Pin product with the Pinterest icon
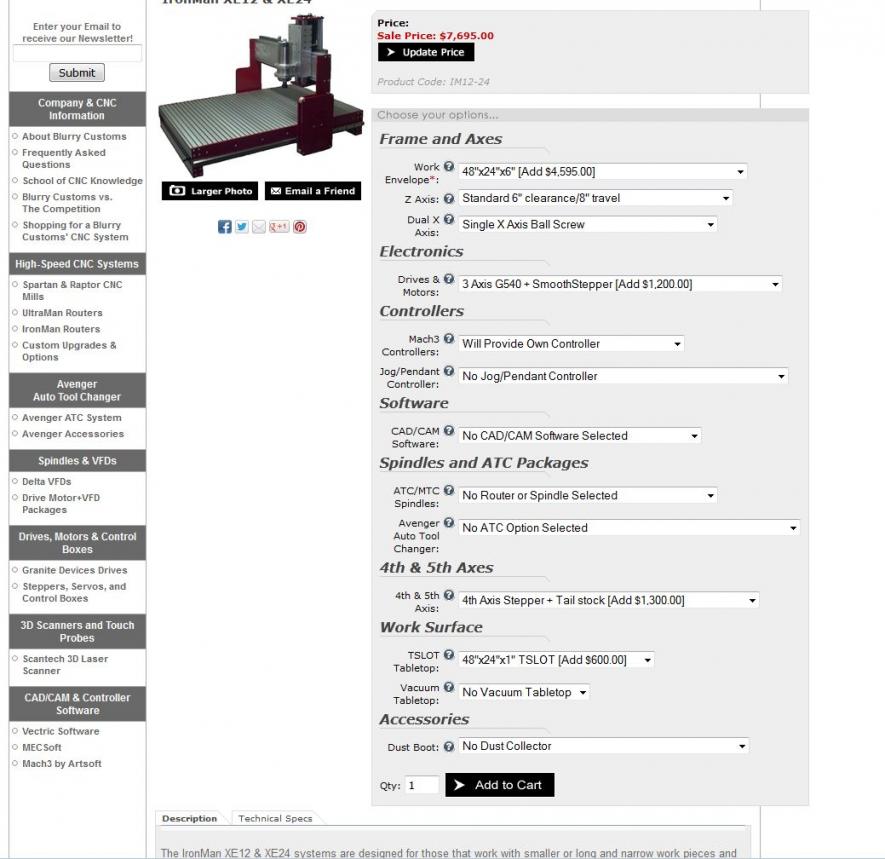 (300, 227)
